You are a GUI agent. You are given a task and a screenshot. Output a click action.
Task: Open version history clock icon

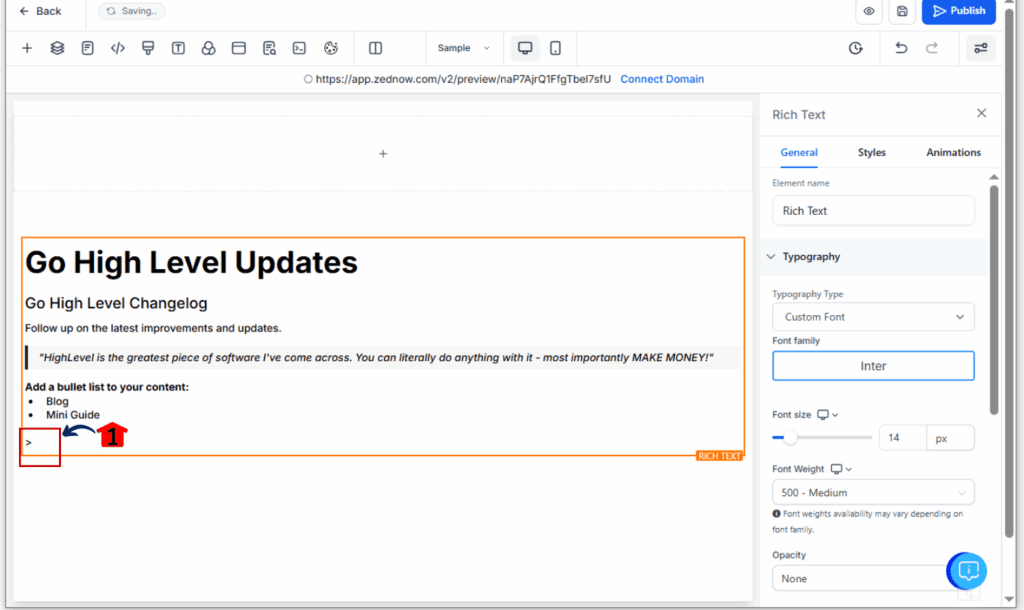tap(856, 48)
